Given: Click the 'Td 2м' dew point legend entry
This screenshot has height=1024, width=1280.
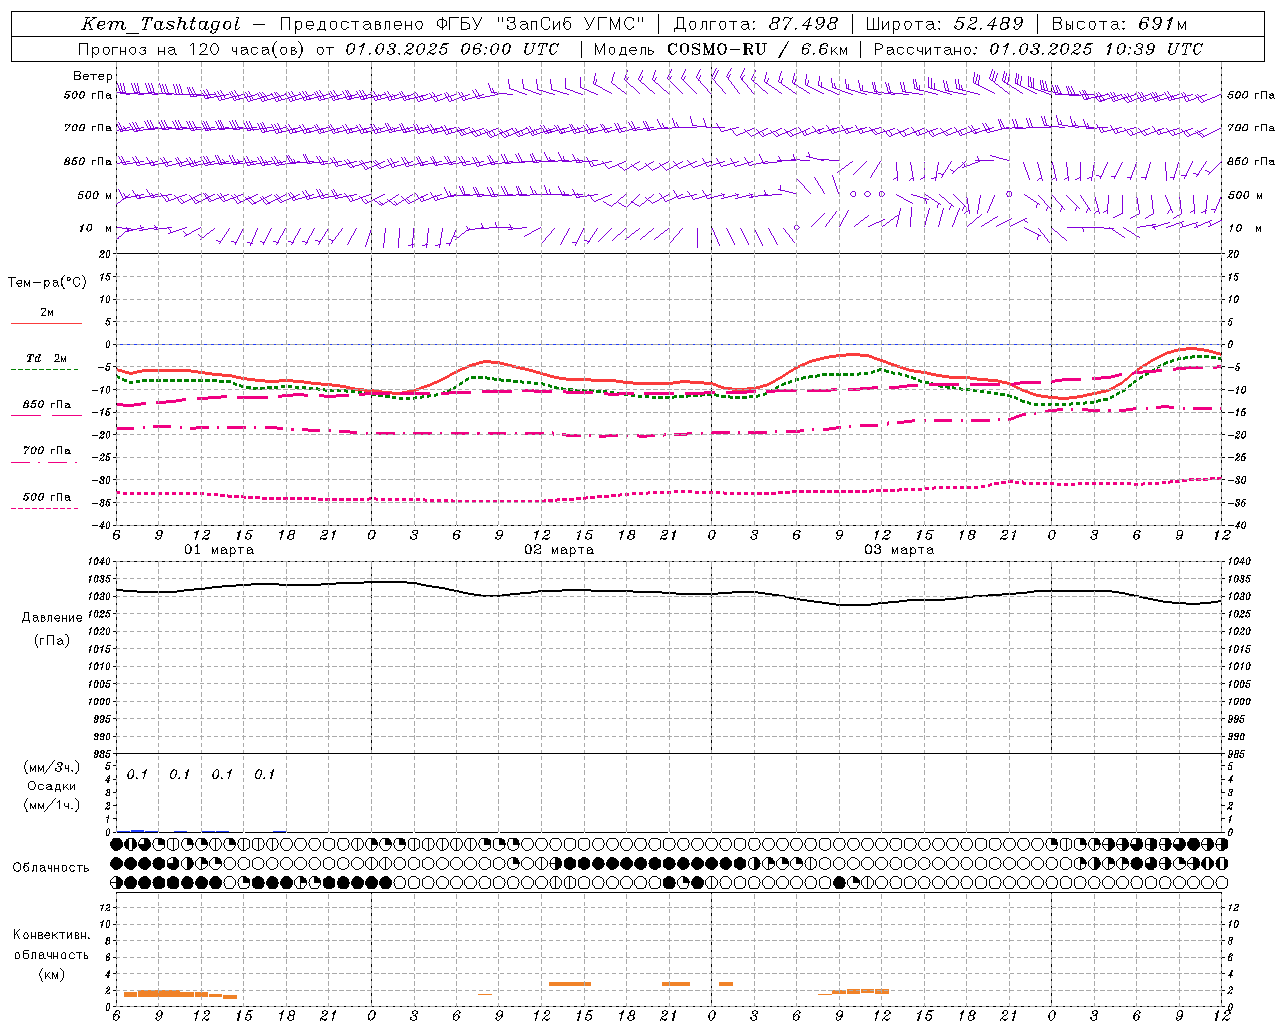Looking at the screenshot, I should (x=46, y=358).
